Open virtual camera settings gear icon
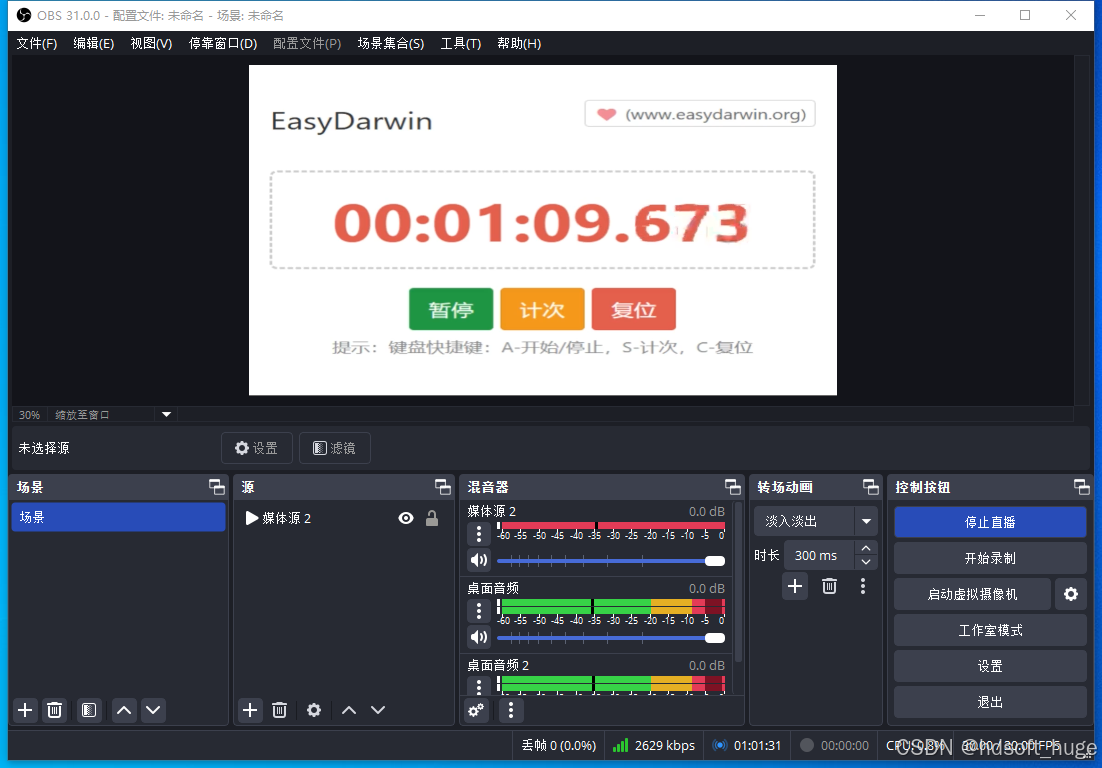 1071,594
